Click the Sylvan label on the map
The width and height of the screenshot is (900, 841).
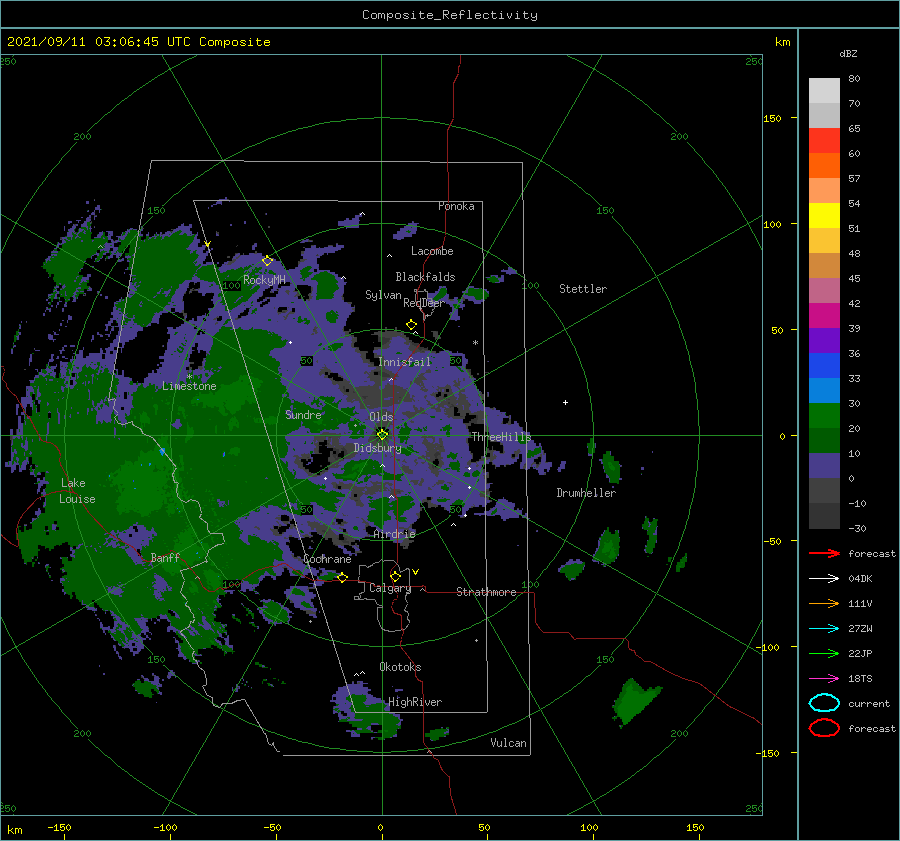point(383,295)
